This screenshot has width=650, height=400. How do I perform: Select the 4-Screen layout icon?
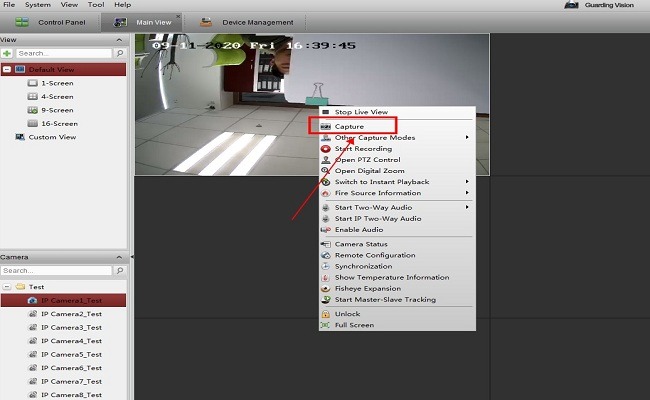[32, 97]
